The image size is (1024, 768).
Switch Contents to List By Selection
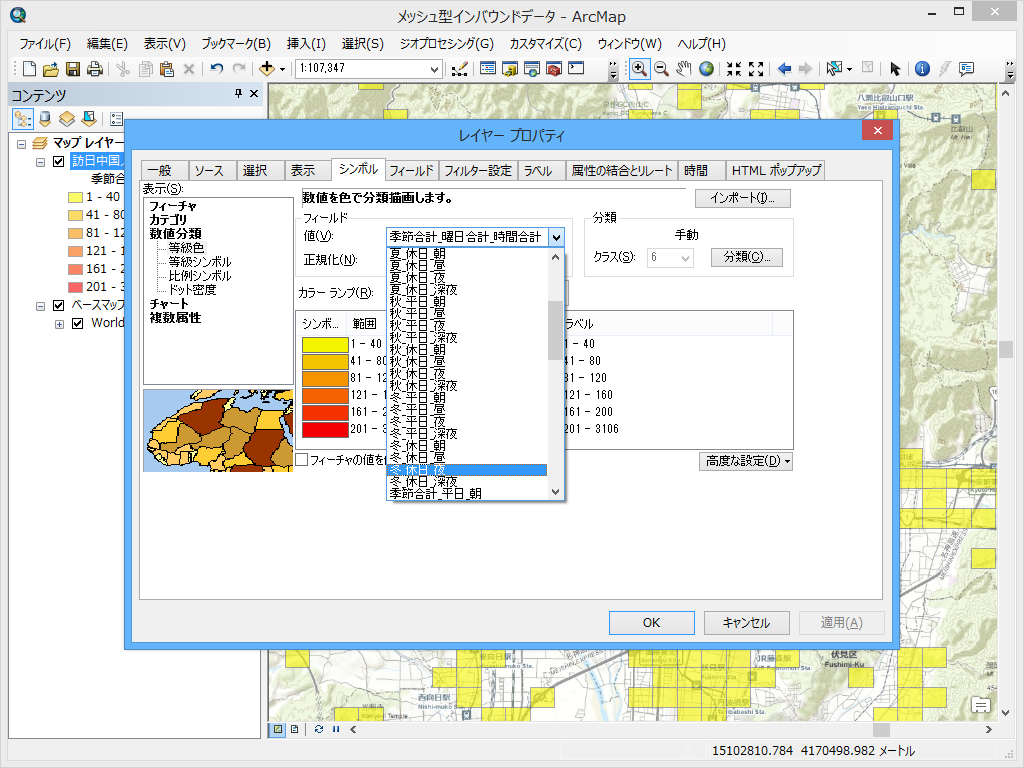[x=89, y=119]
